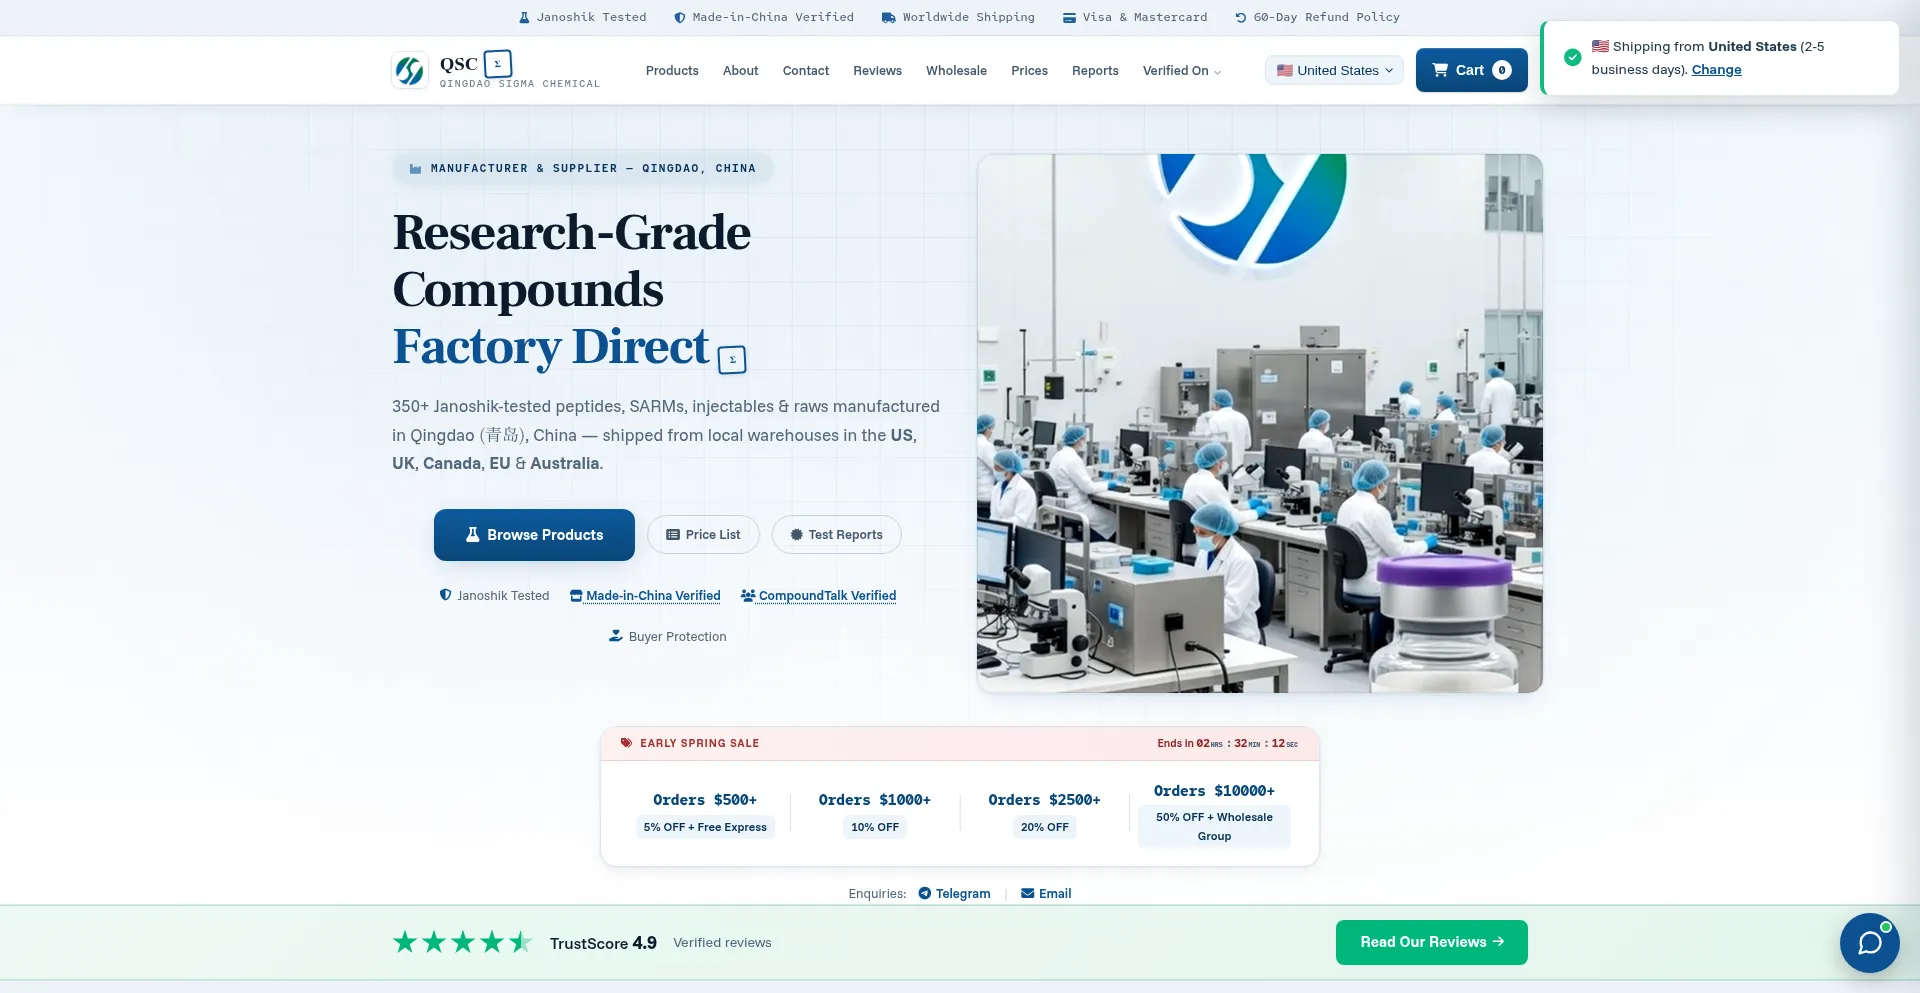
Task: Click the sigma icon after Factory Direct
Action: point(732,360)
